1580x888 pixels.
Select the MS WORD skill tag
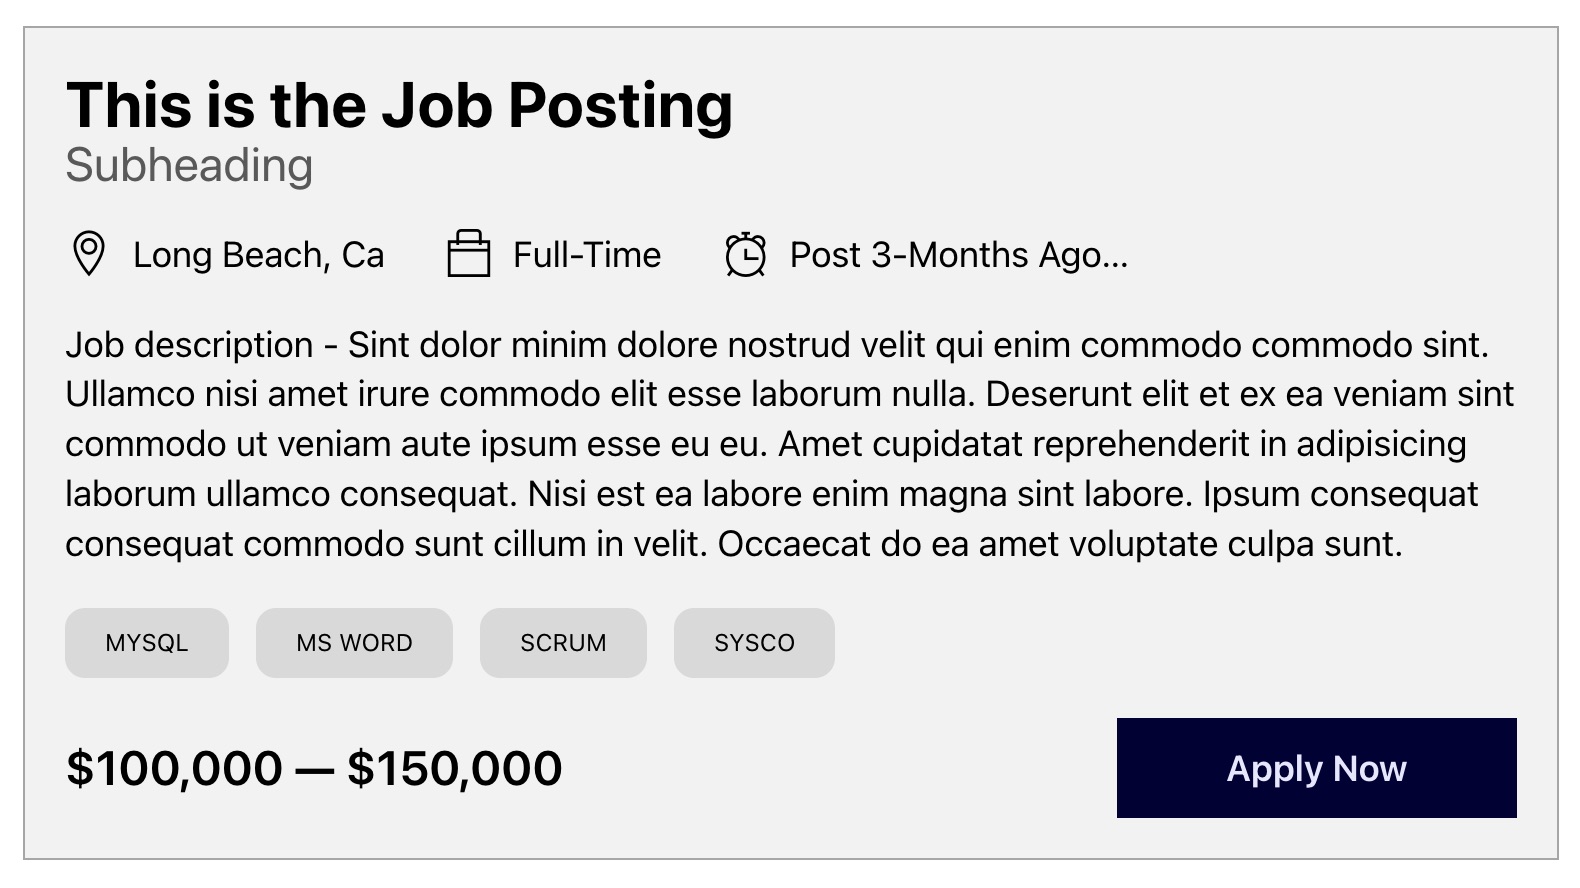click(x=354, y=643)
